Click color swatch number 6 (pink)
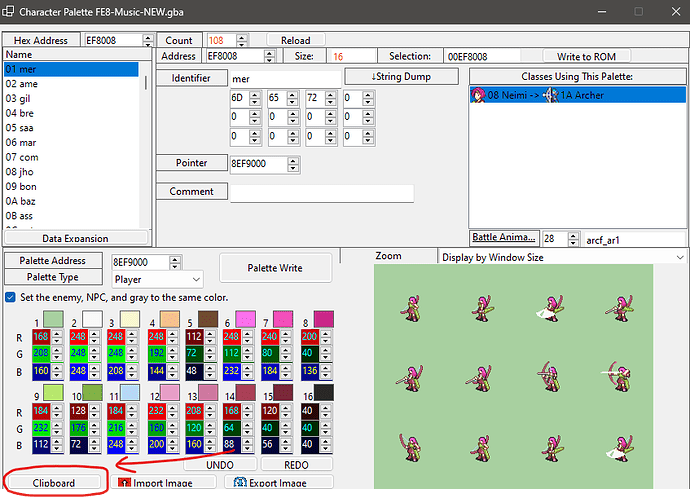This screenshot has width=690, height=497. pos(244,318)
